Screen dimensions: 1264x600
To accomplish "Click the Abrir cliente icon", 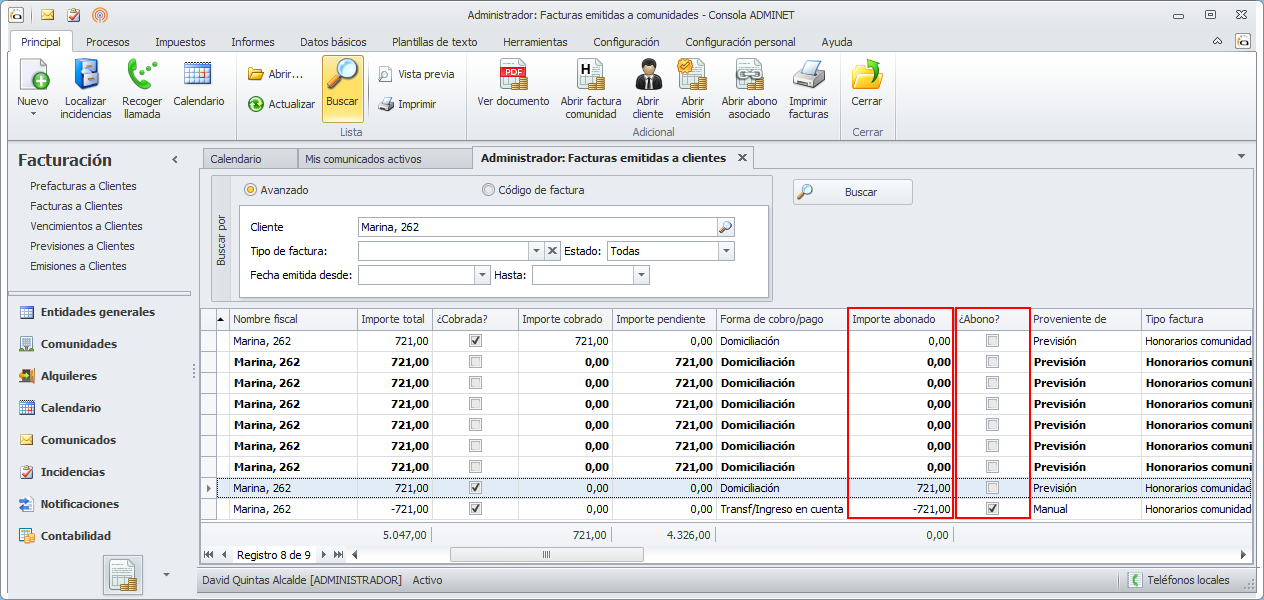I will tap(648, 76).
